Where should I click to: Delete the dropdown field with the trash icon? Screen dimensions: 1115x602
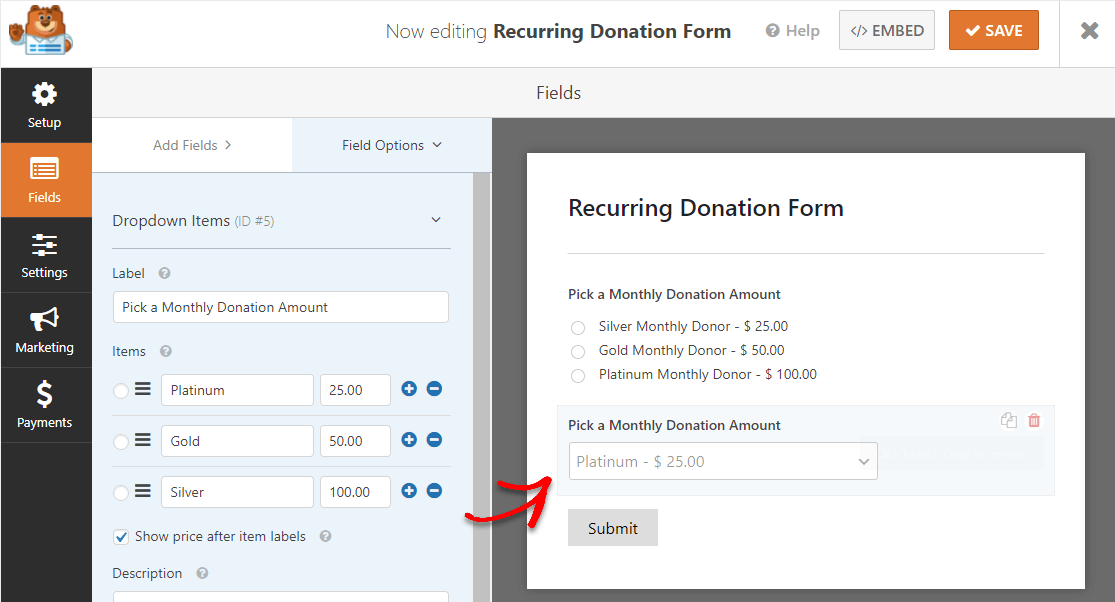coord(1034,420)
